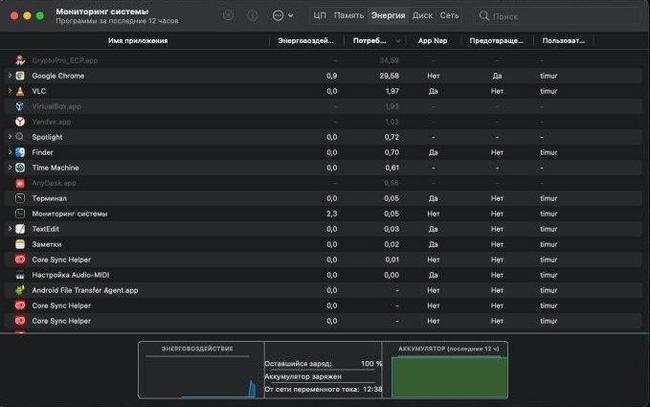Click the Android File Transfer Agent icon

coord(21,290)
